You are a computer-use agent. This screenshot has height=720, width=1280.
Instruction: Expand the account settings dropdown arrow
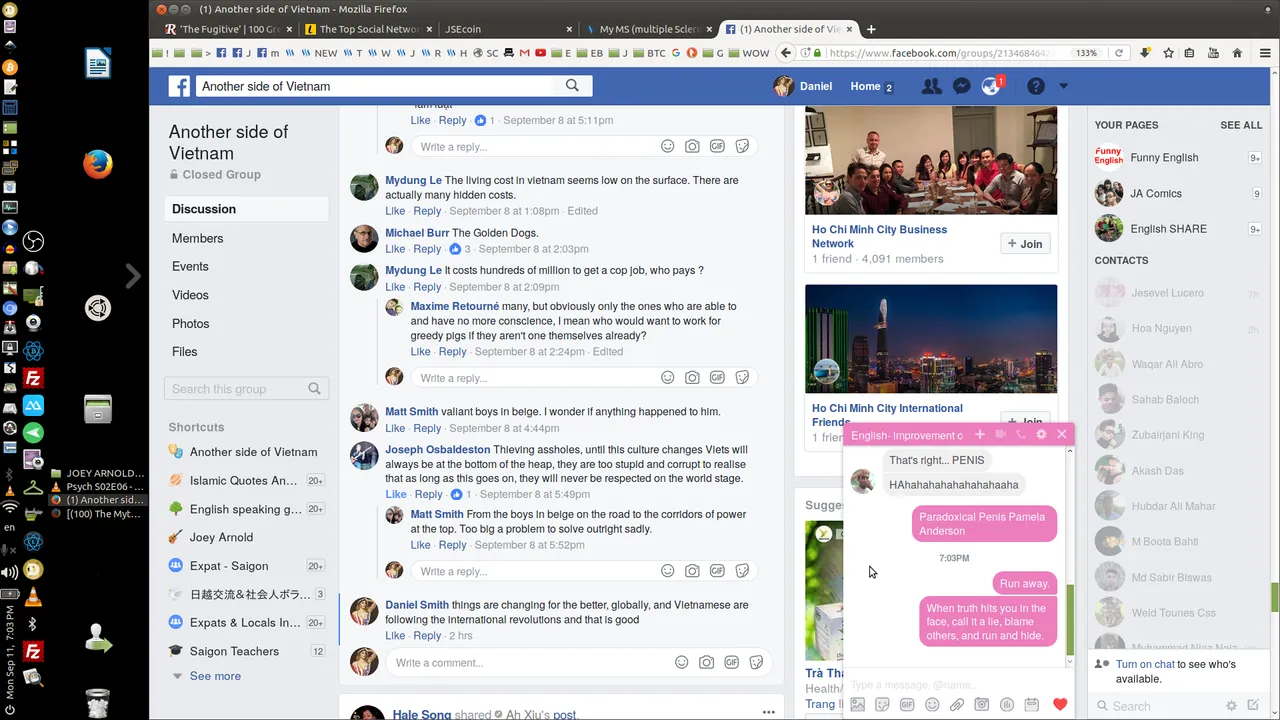click(x=1063, y=86)
